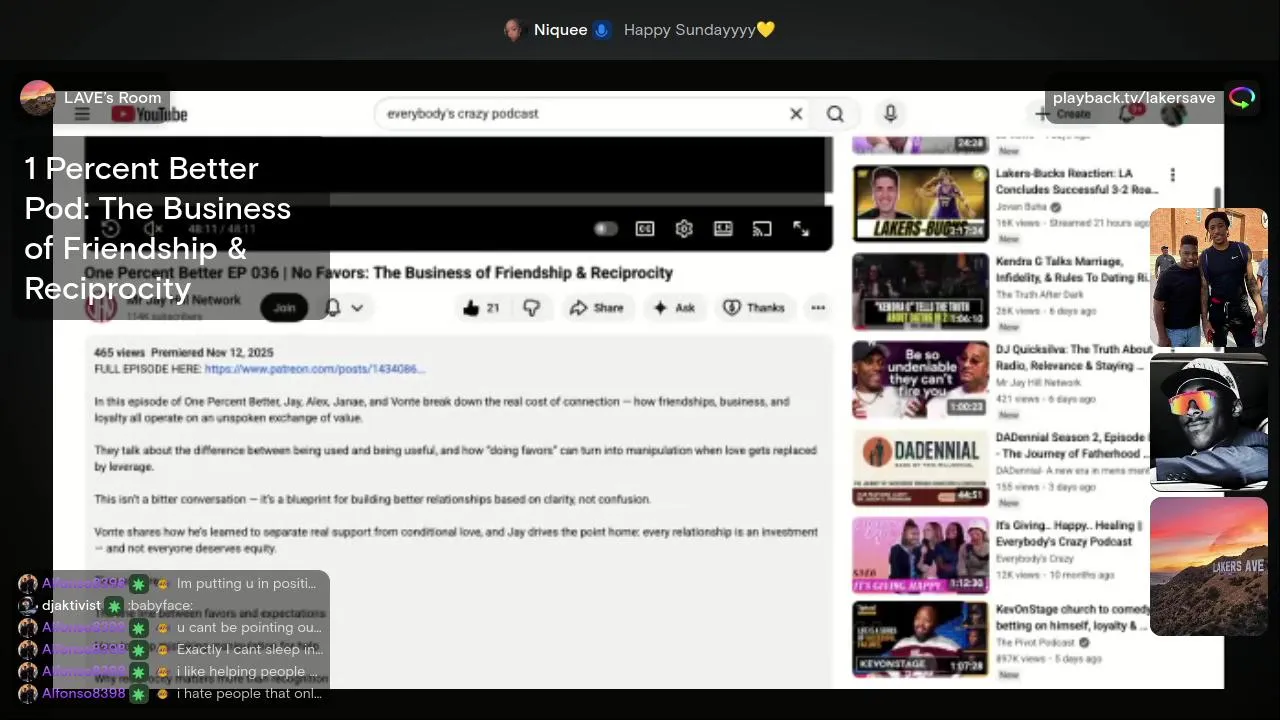Select participant tile with mirrored sunglasses
This screenshot has width=1280, height=720.
coord(1208,422)
